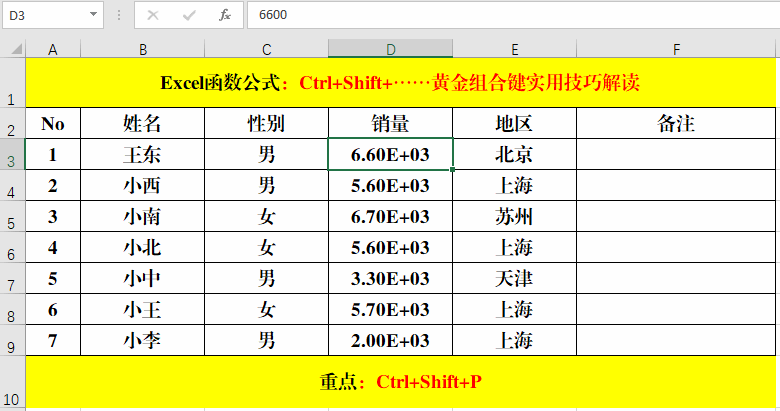
Task: Select column E header
Action: coord(514,49)
